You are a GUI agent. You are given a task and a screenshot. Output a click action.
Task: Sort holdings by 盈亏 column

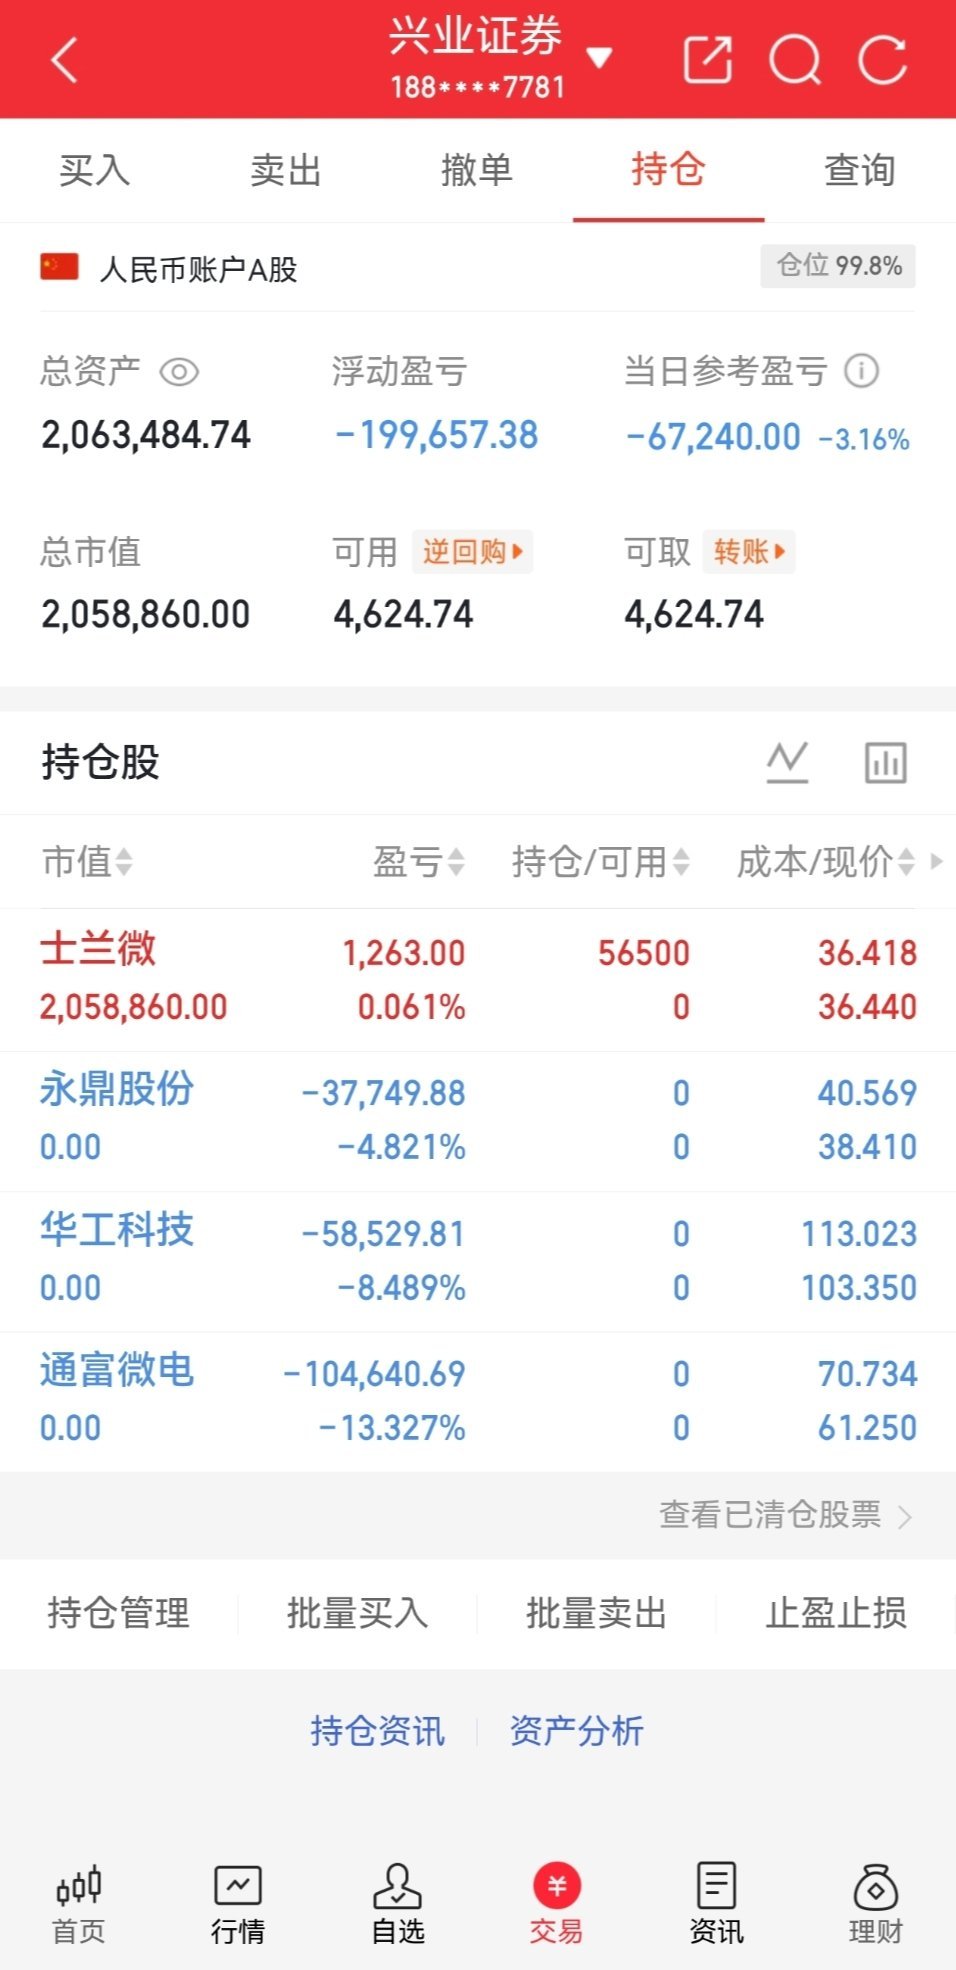pos(418,861)
